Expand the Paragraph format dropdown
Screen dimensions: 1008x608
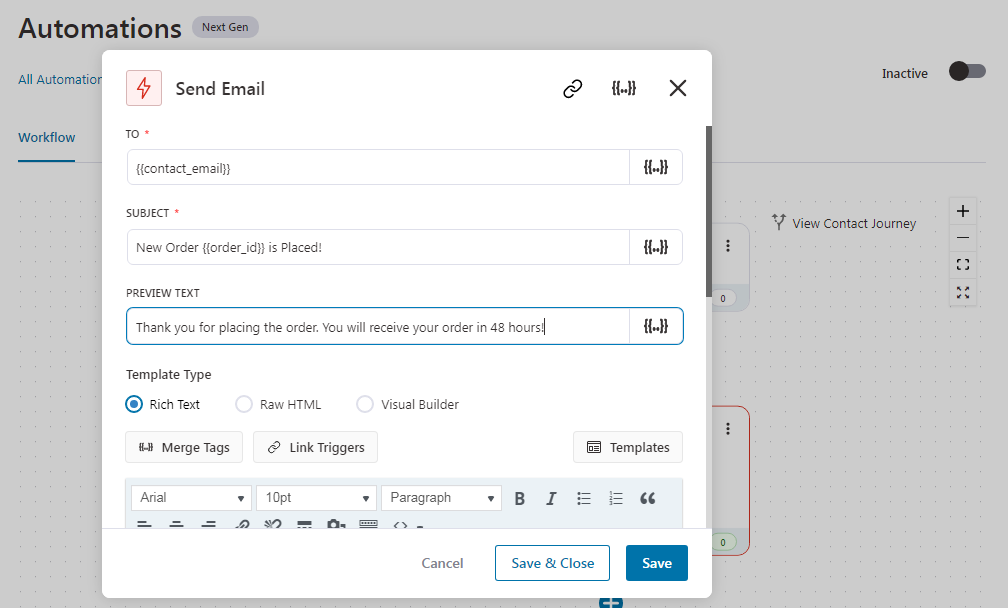coord(441,497)
